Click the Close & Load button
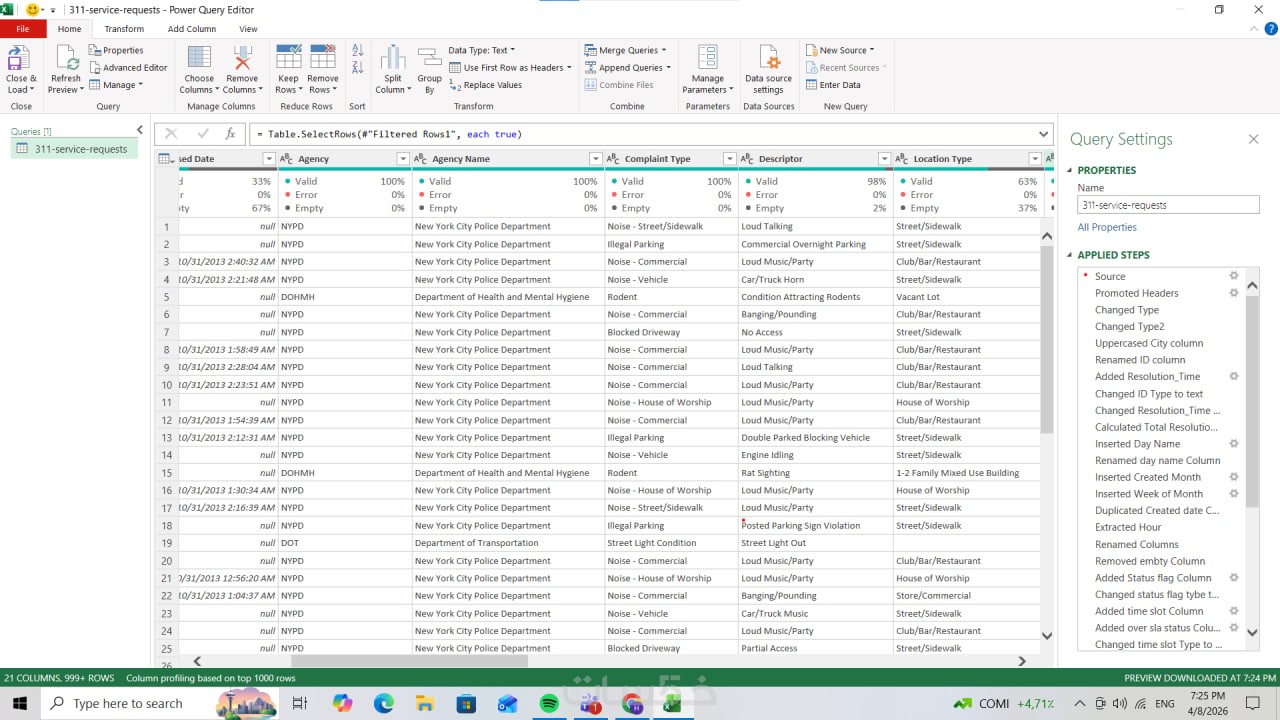Viewport: 1280px width, 720px height. pyautogui.click(x=20, y=69)
